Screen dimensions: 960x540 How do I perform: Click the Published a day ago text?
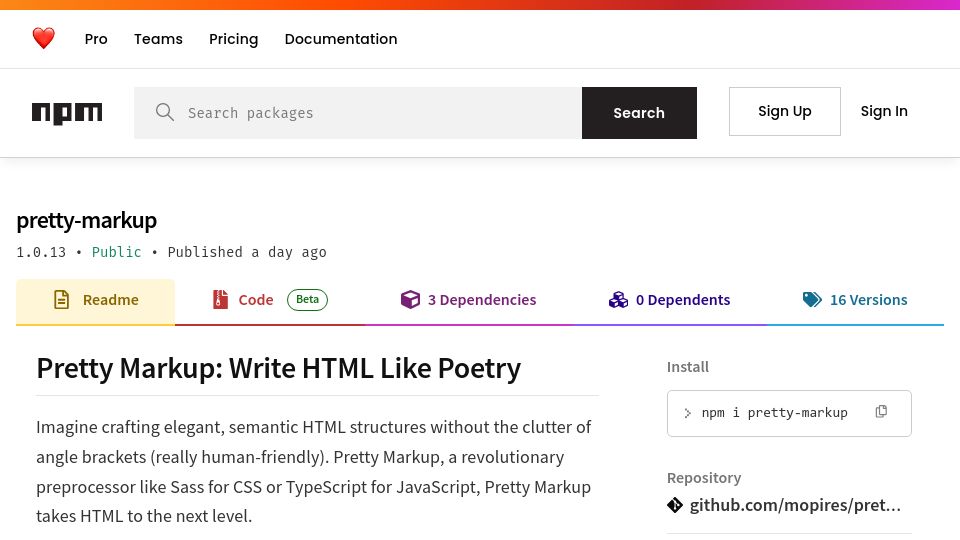point(247,252)
